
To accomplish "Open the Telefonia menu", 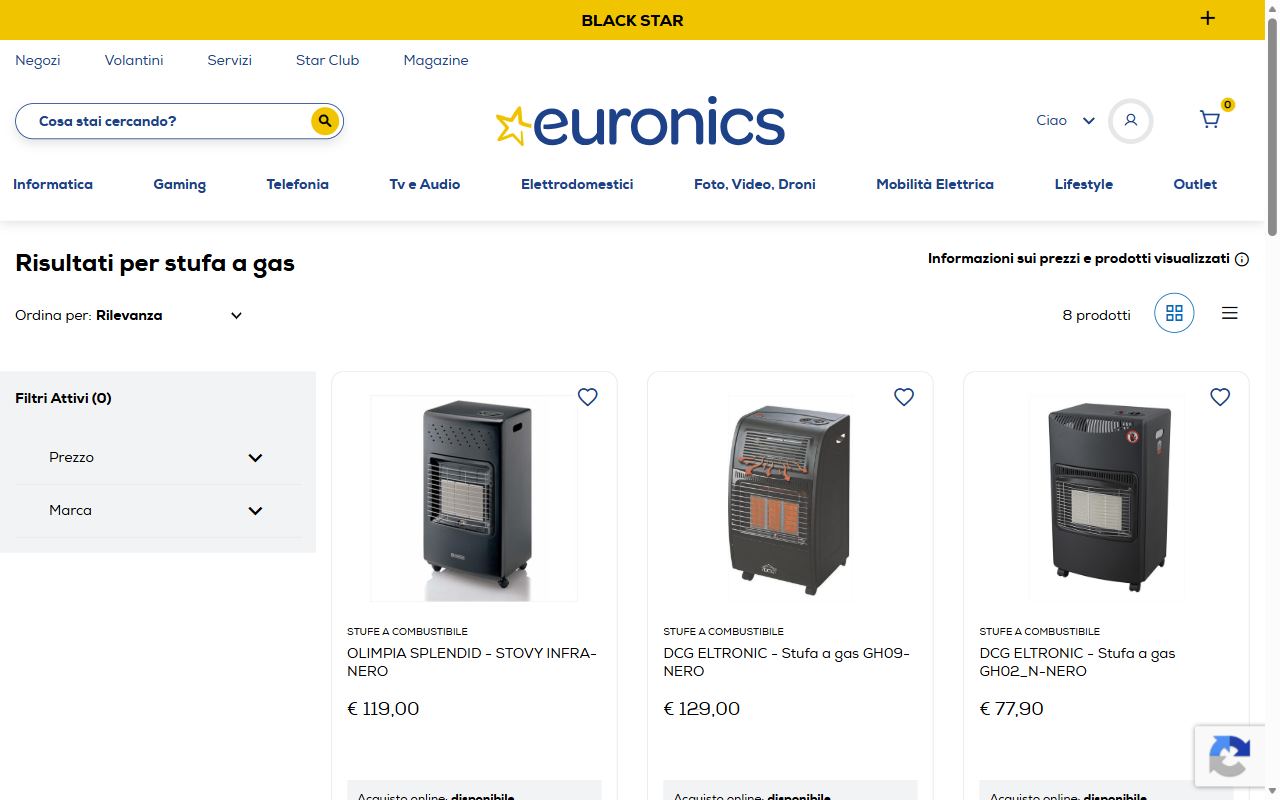I will tap(298, 184).
